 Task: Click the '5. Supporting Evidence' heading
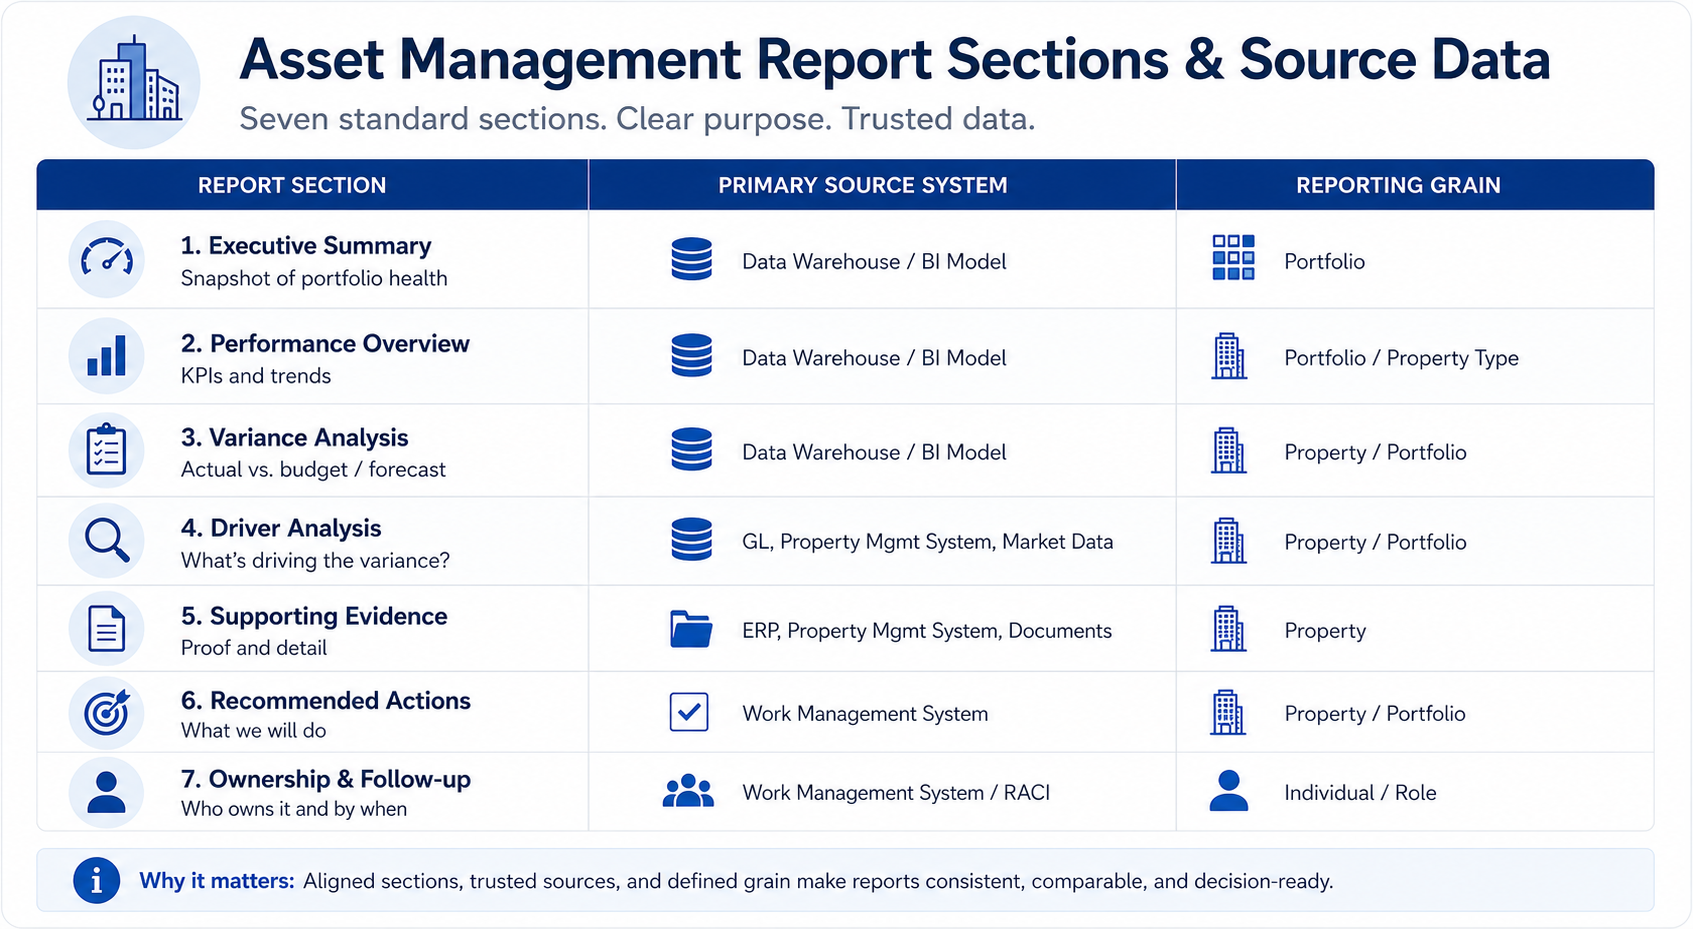pos(314,615)
